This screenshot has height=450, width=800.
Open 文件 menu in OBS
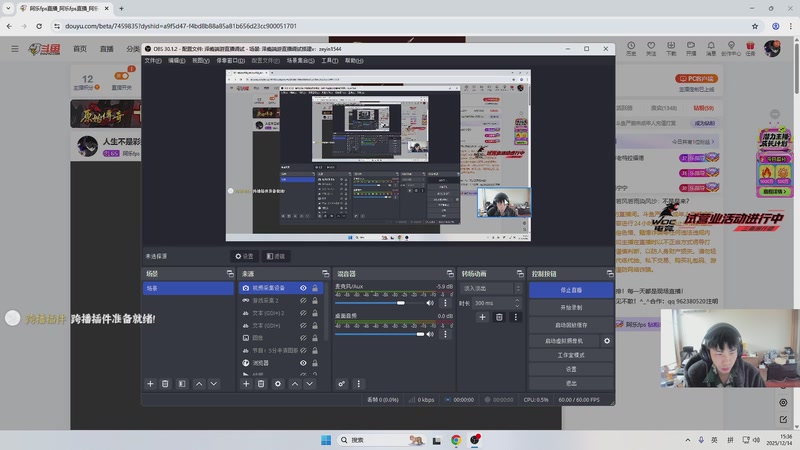(x=153, y=61)
